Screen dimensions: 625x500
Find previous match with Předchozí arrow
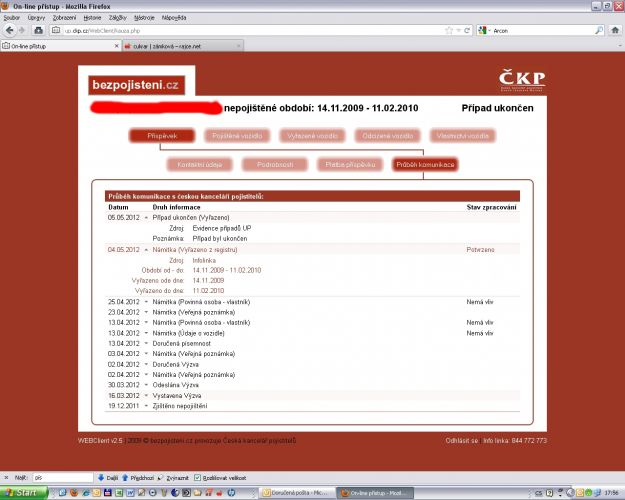(x=138, y=477)
